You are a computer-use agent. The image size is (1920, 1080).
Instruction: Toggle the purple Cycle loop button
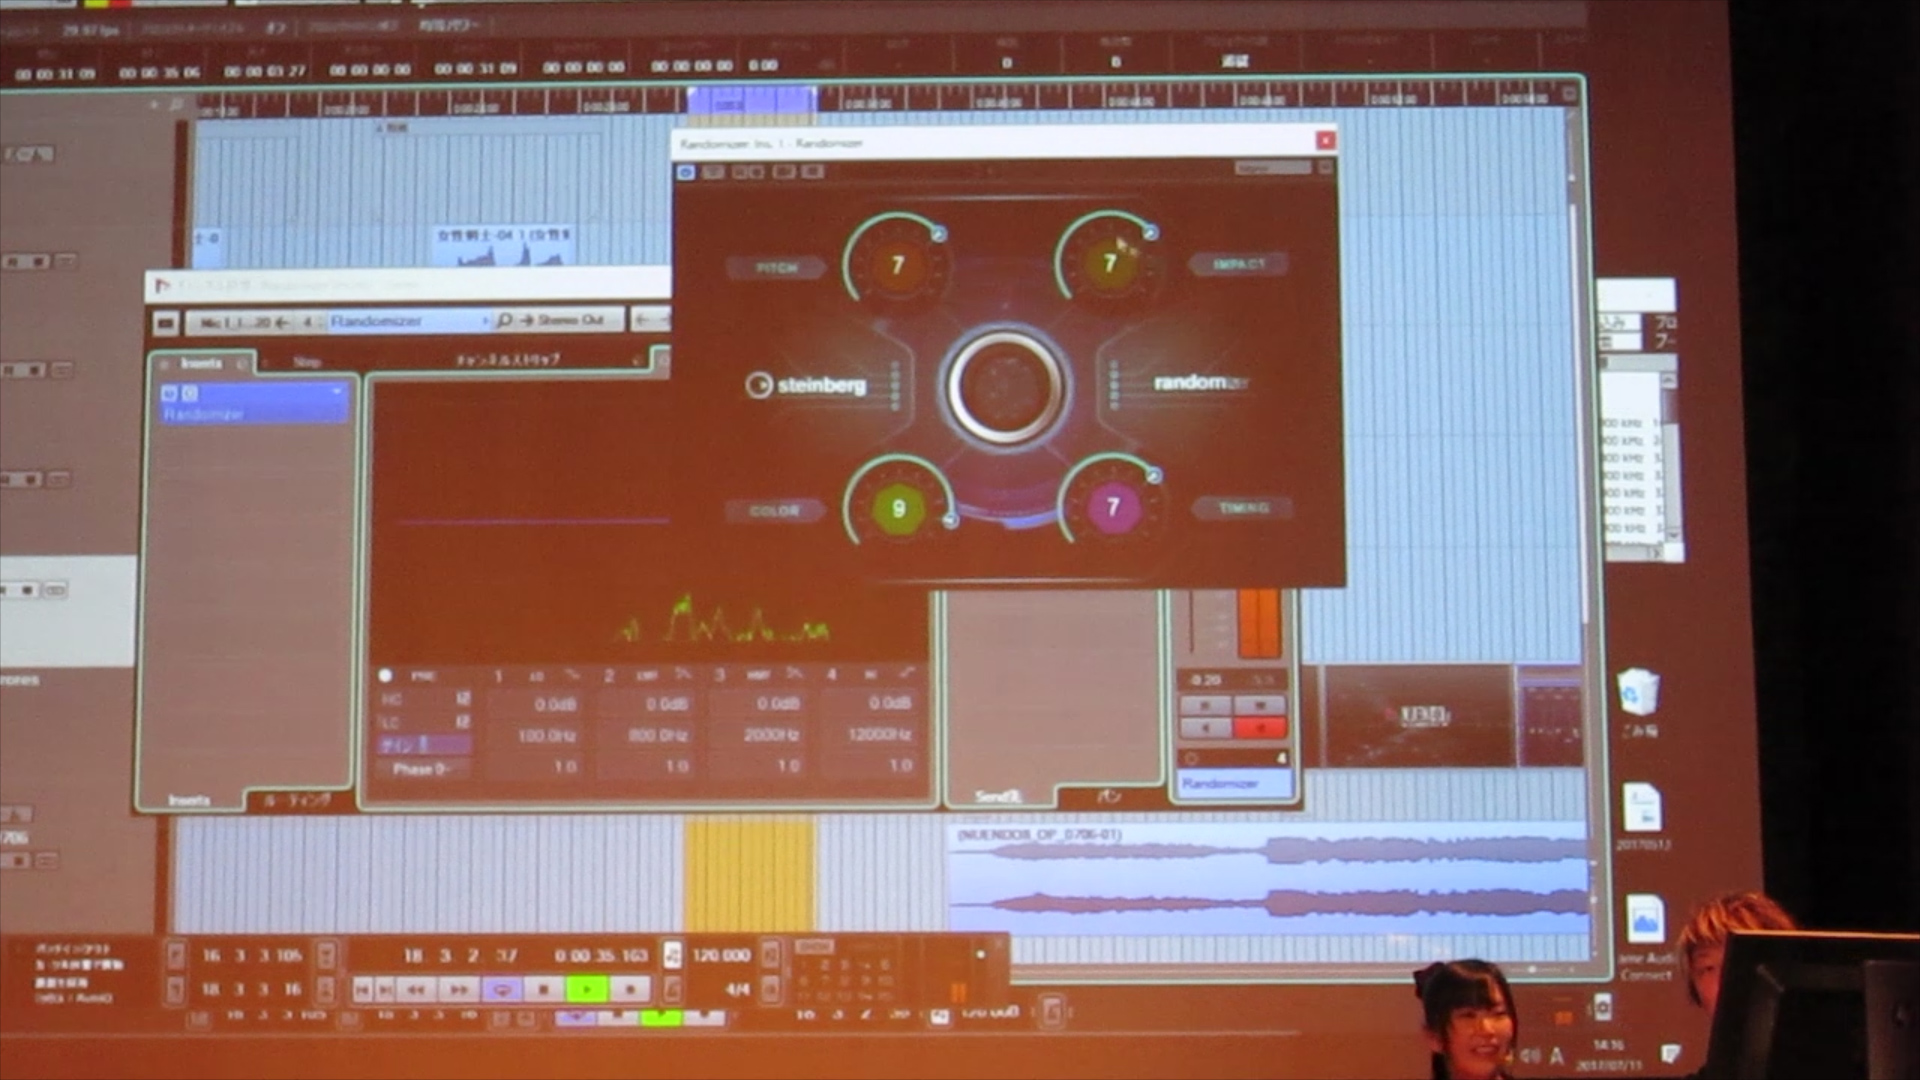(x=502, y=990)
